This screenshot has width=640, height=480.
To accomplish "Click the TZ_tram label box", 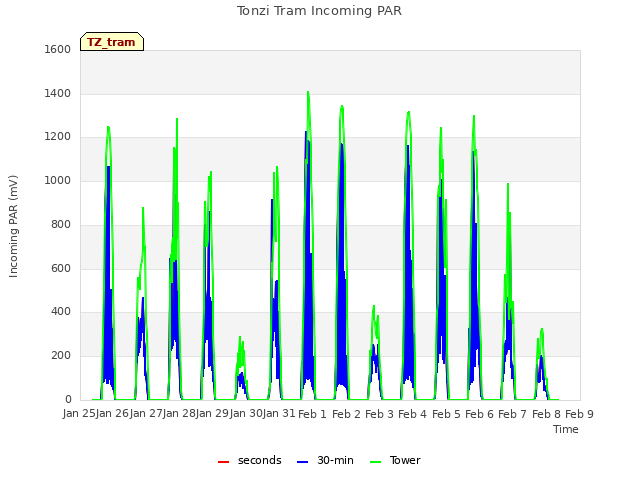I will 112,42.
